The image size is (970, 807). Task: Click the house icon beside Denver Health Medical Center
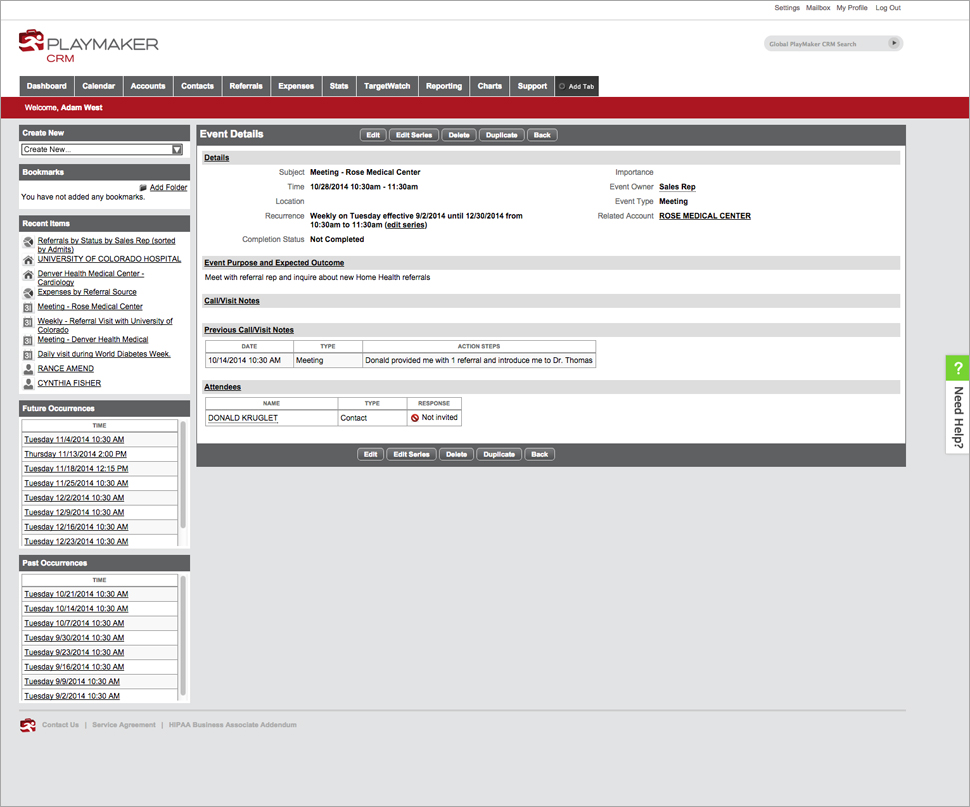[28, 275]
